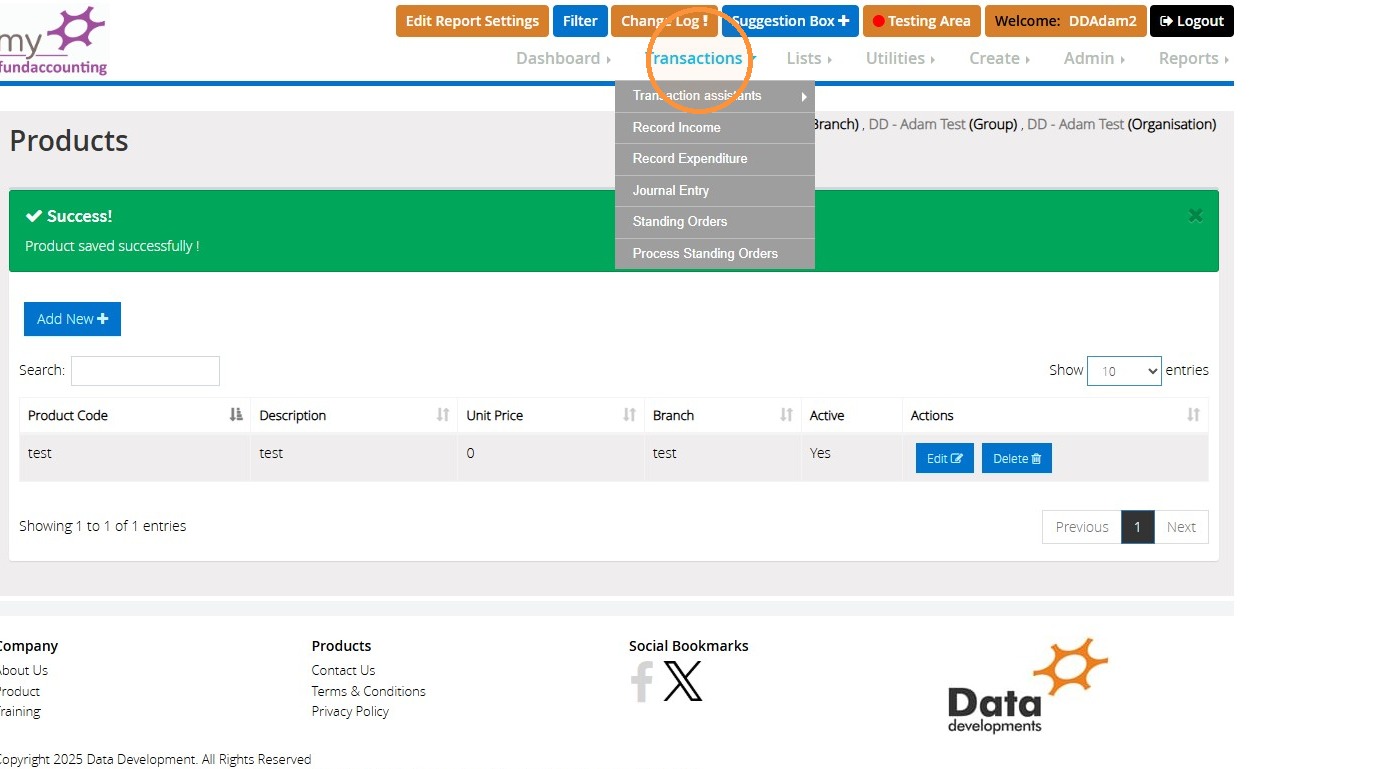Viewport: 1377px width, 769px height.
Task: Open the Create menu
Action: point(999,58)
